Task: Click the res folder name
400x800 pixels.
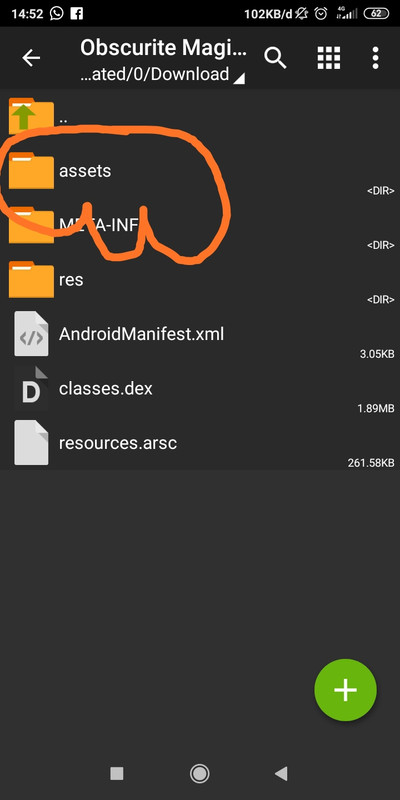Action: (71, 280)
